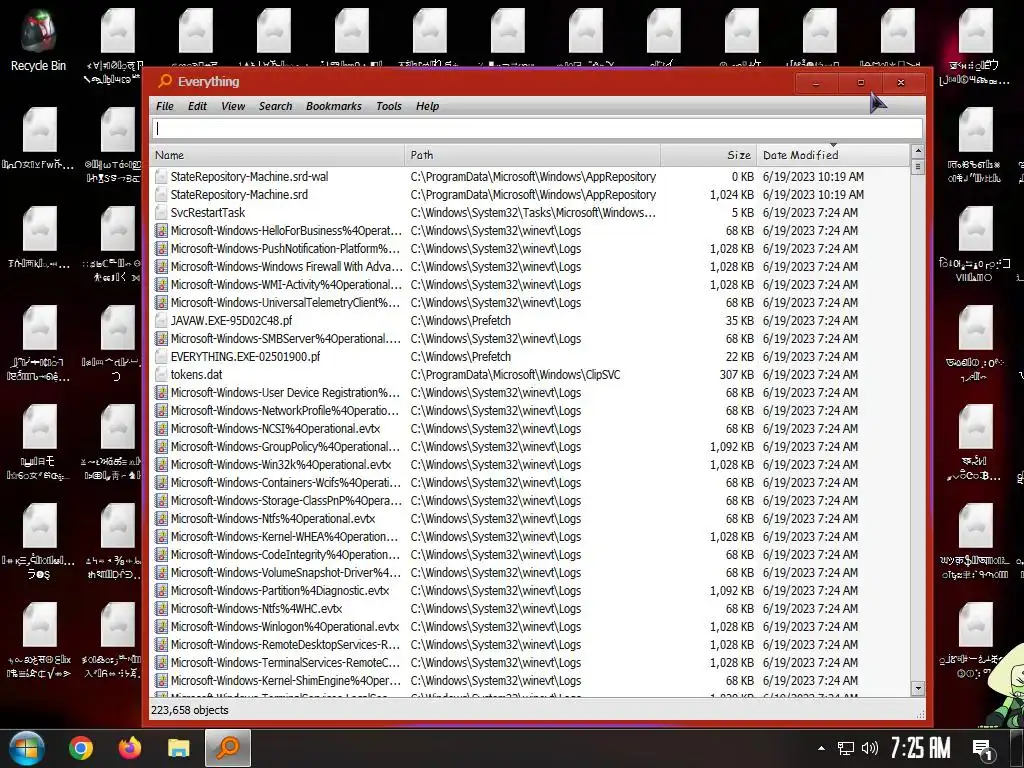Click scrollbar up arrow in results list
This screenshot has height=768, width=1024.
tap(918, 152)
